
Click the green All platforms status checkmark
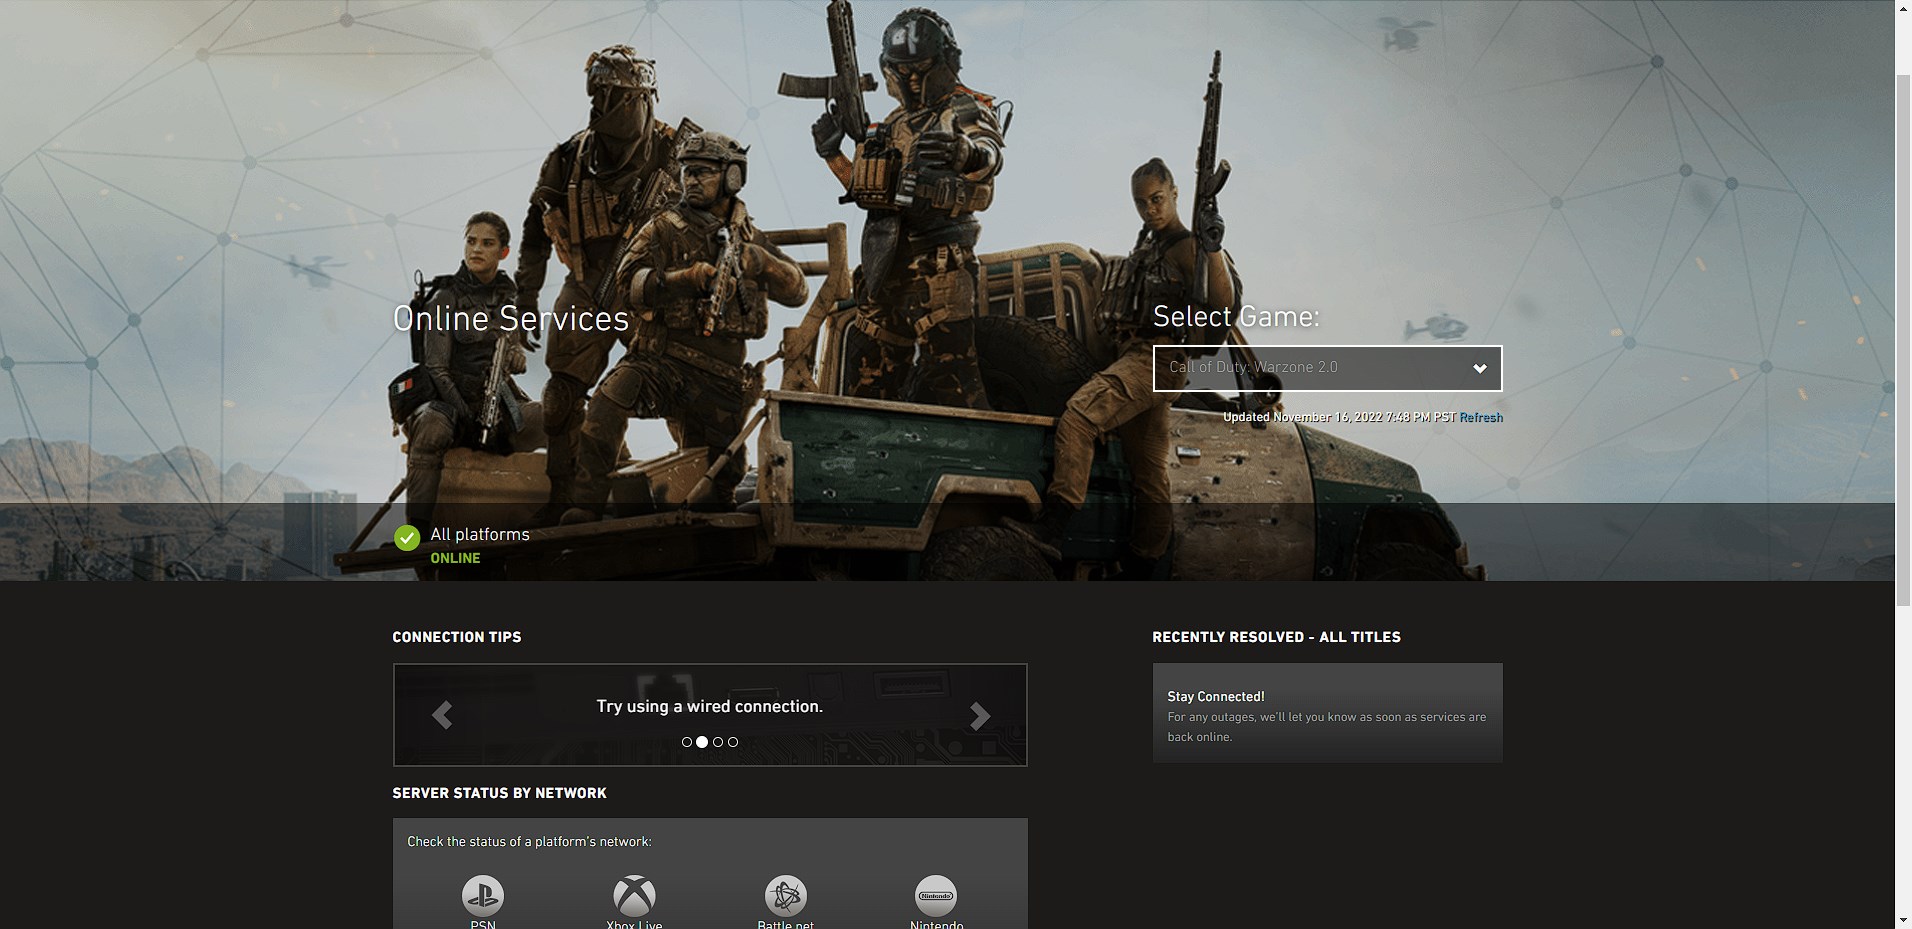pyautogui.click(x=406, y=538)
